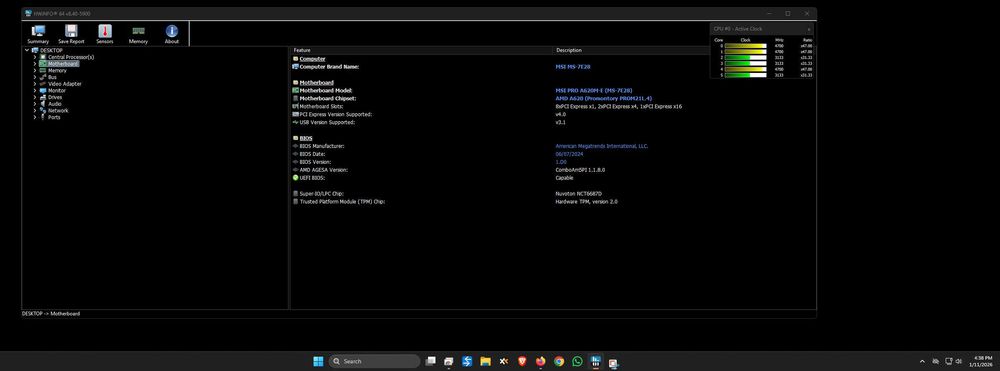Click core 0 clock bar
This screenshot has width=1000, height=371.
click(746, 46)
